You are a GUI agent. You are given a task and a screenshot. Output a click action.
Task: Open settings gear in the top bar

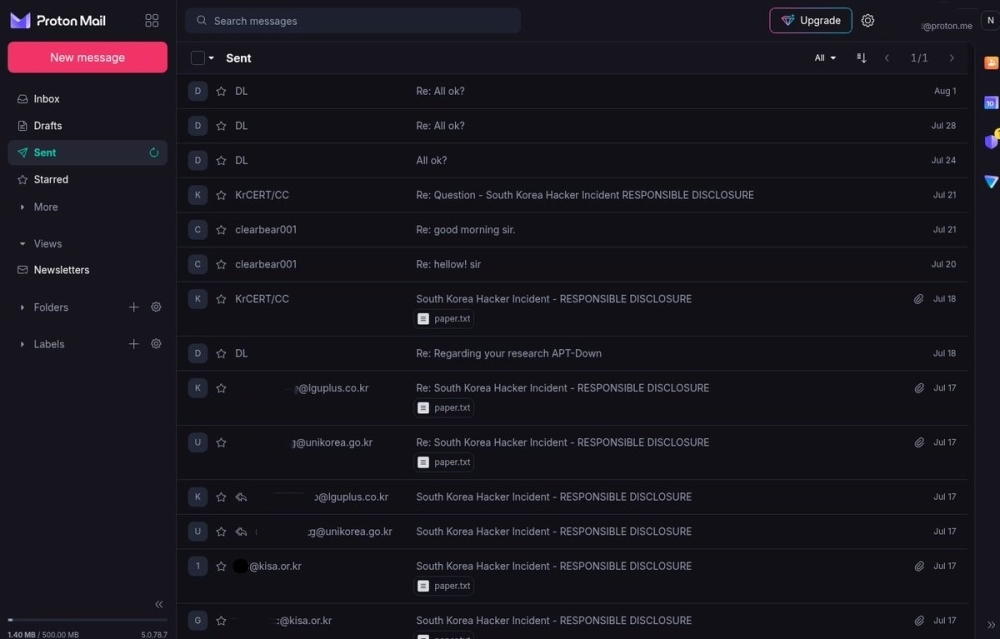tap(868, 21)
